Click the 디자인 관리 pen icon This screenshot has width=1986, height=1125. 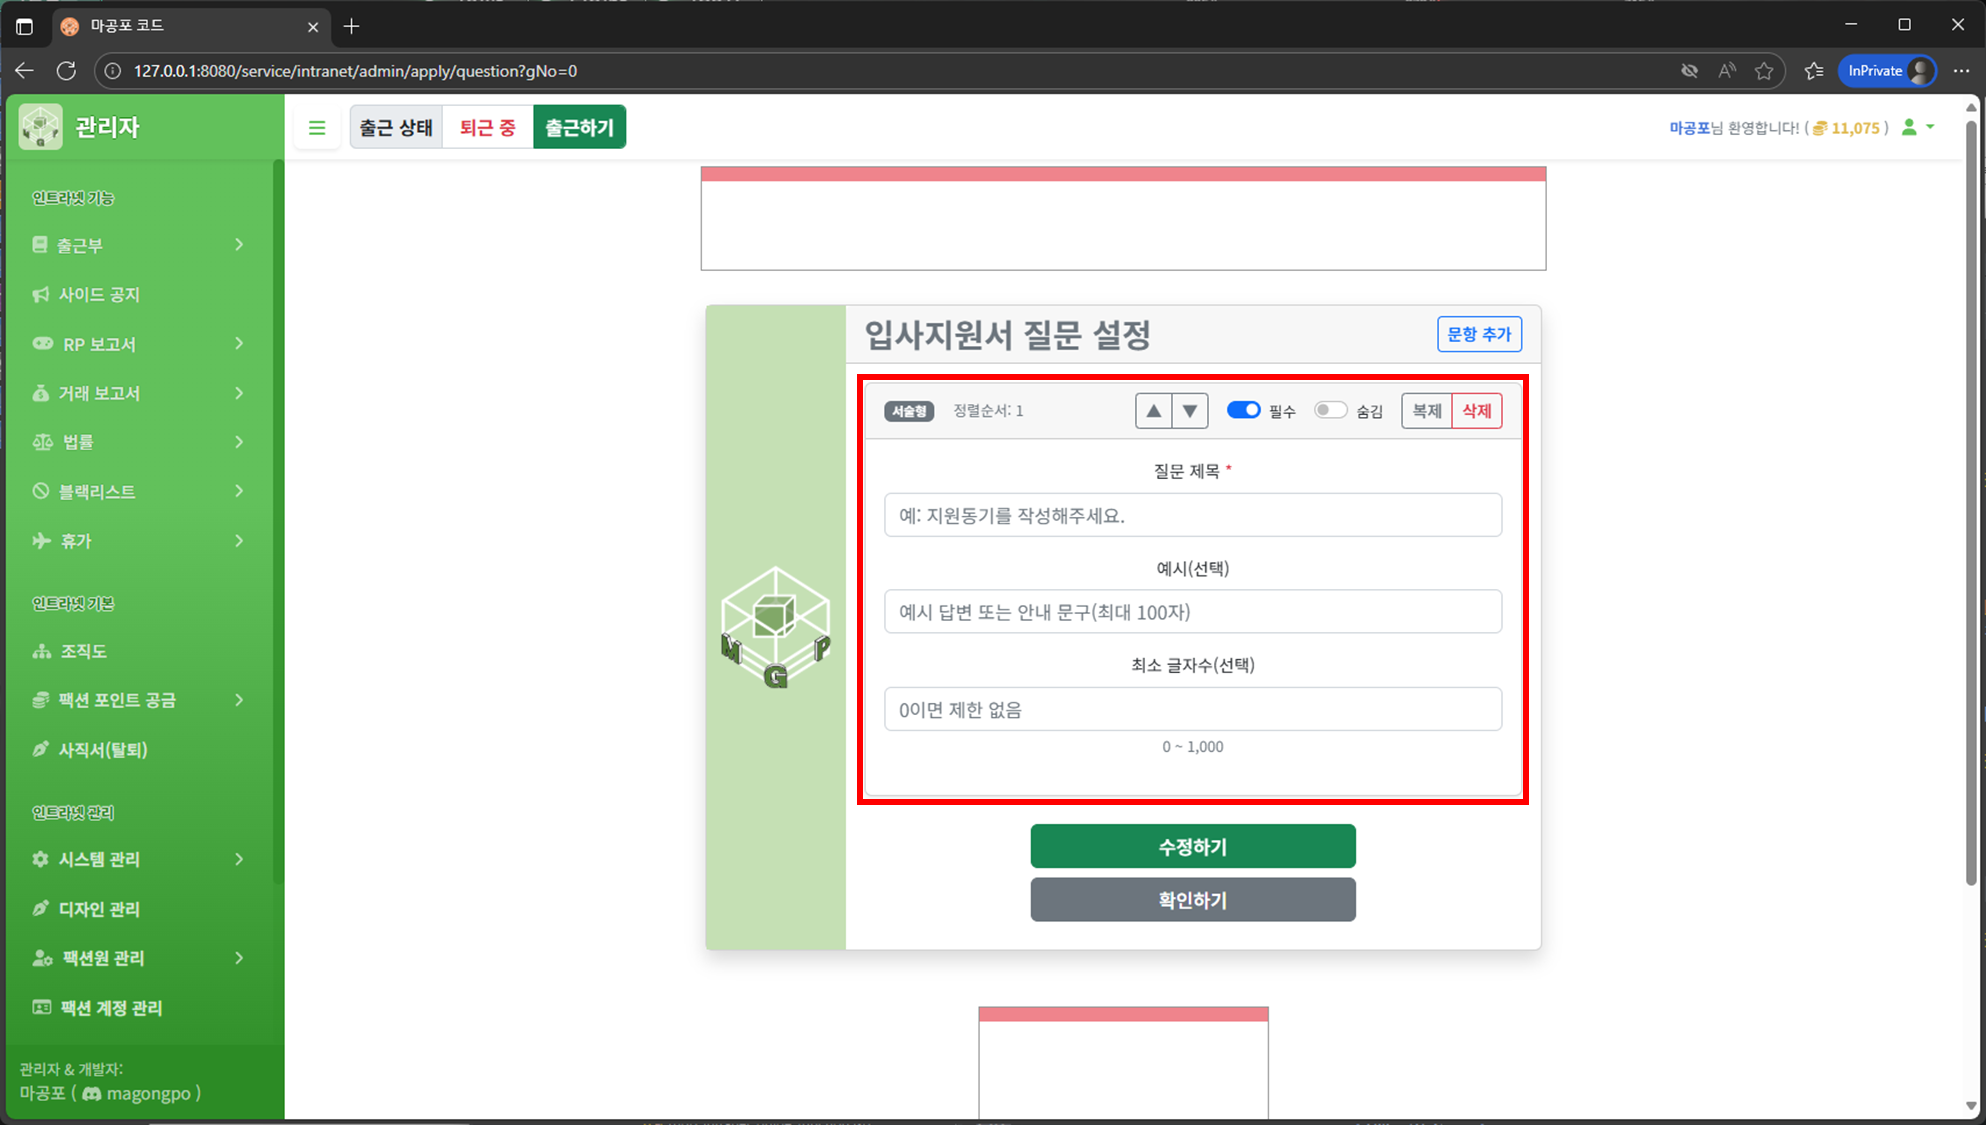41,908
